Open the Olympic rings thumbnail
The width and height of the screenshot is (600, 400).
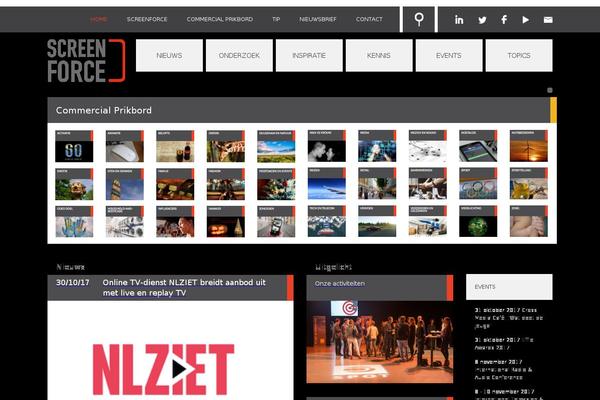478,184
